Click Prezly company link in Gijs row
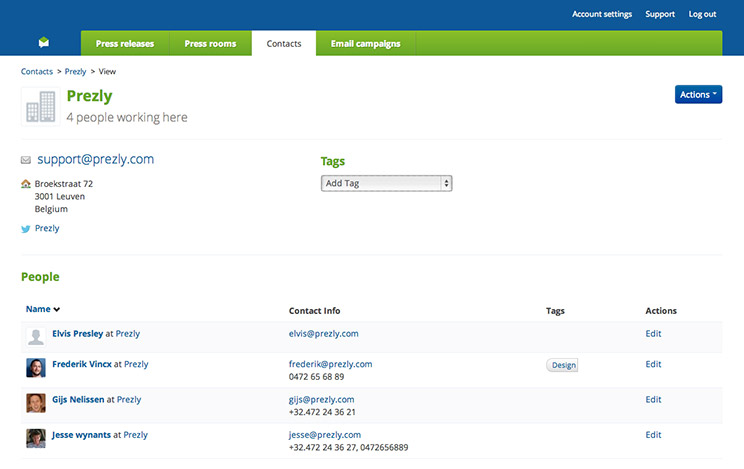The image size is (744, 469). point(129,400)
